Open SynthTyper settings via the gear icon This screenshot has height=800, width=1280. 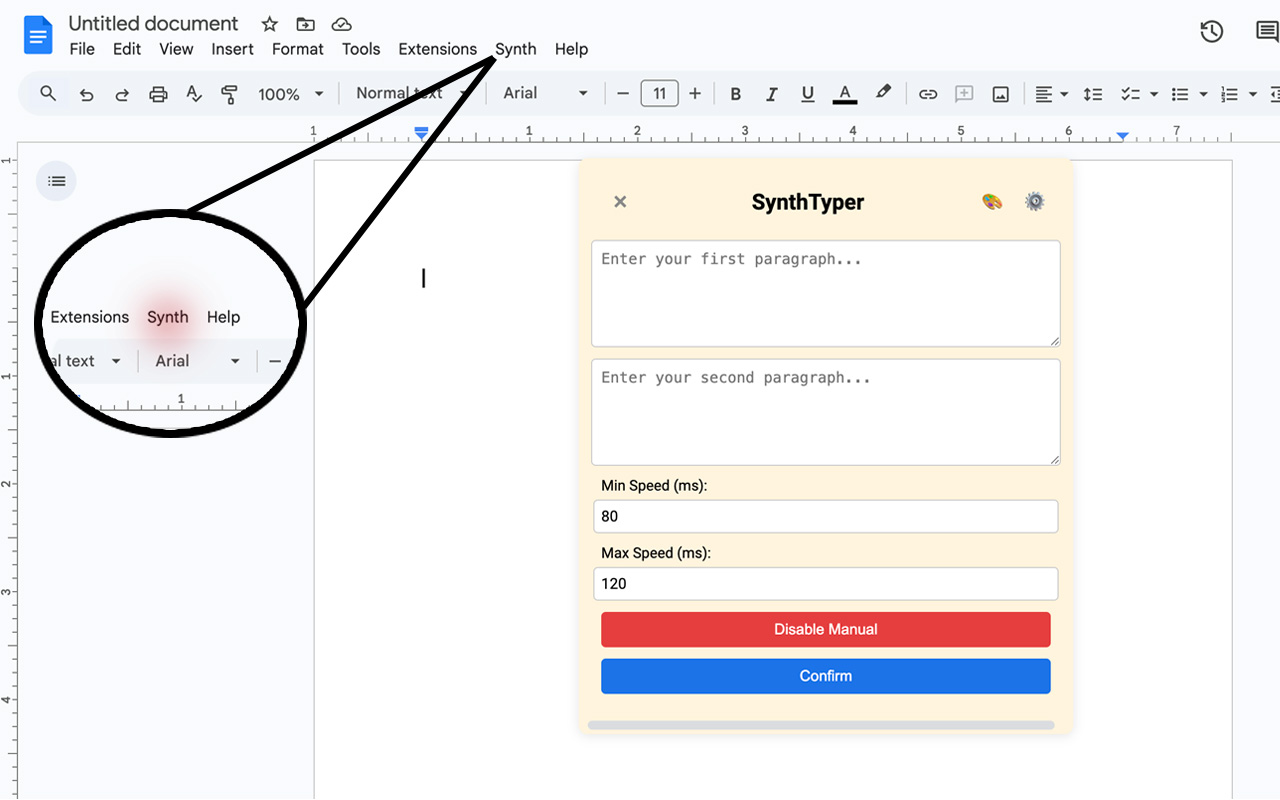tap(1035, 201)
